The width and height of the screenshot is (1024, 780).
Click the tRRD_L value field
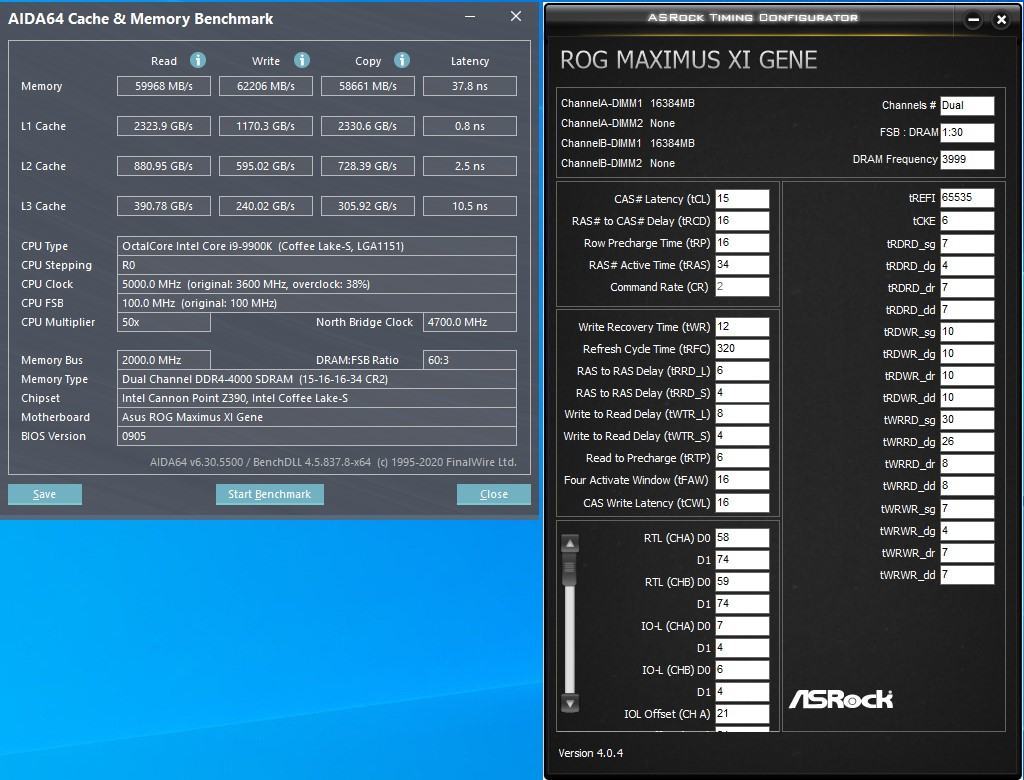(743, 371)
